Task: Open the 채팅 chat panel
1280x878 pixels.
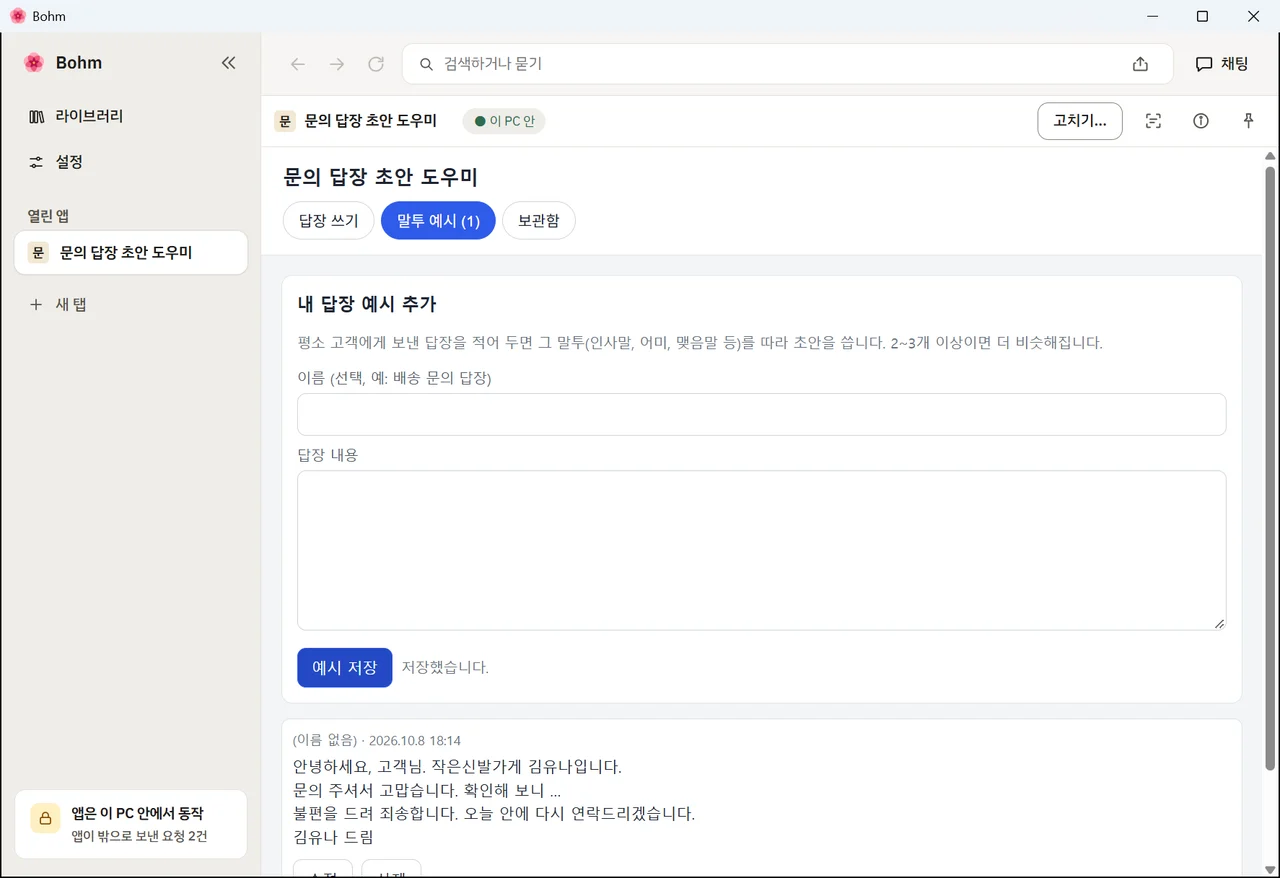Action: [x=1222, y=64]
